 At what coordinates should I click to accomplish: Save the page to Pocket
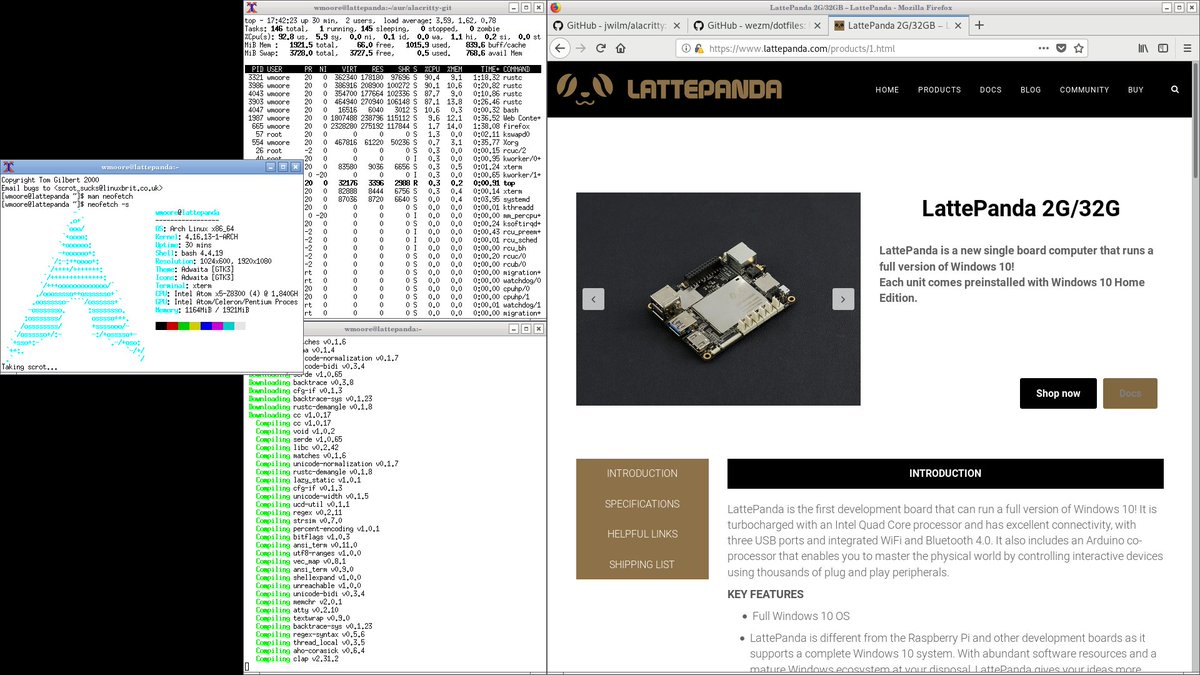click(1062, 47)
